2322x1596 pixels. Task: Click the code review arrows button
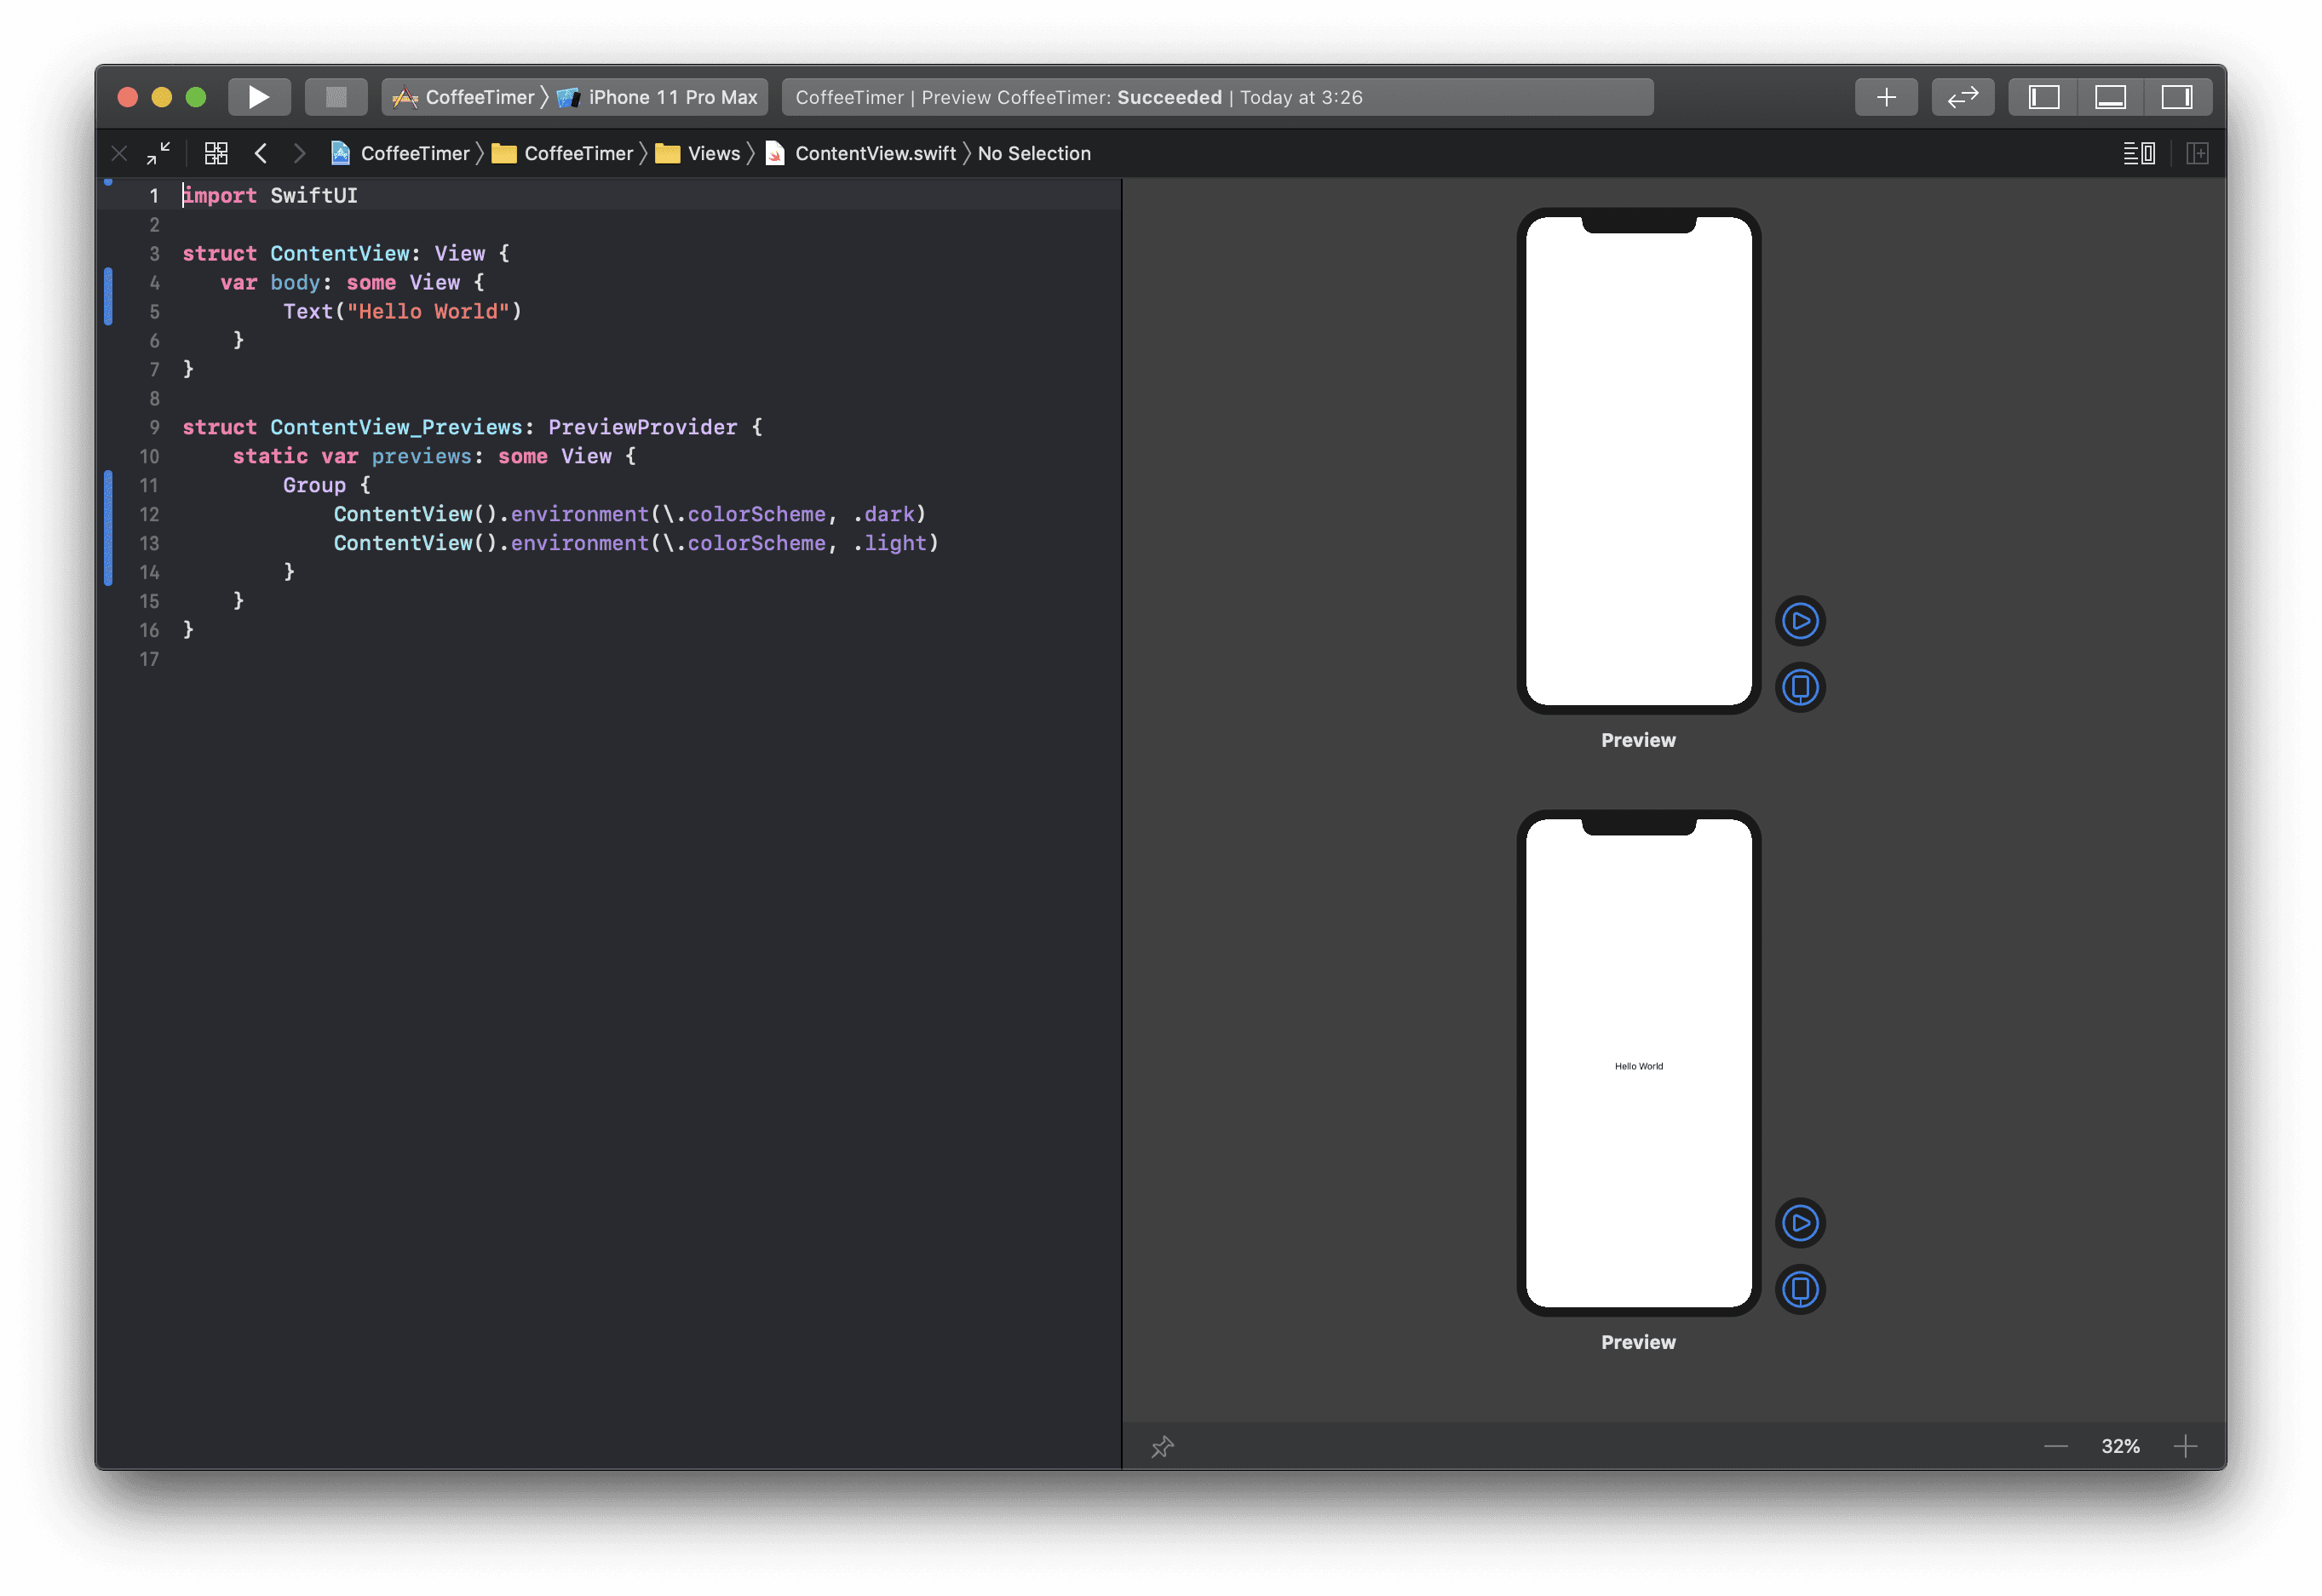[x=1962, y=97]
